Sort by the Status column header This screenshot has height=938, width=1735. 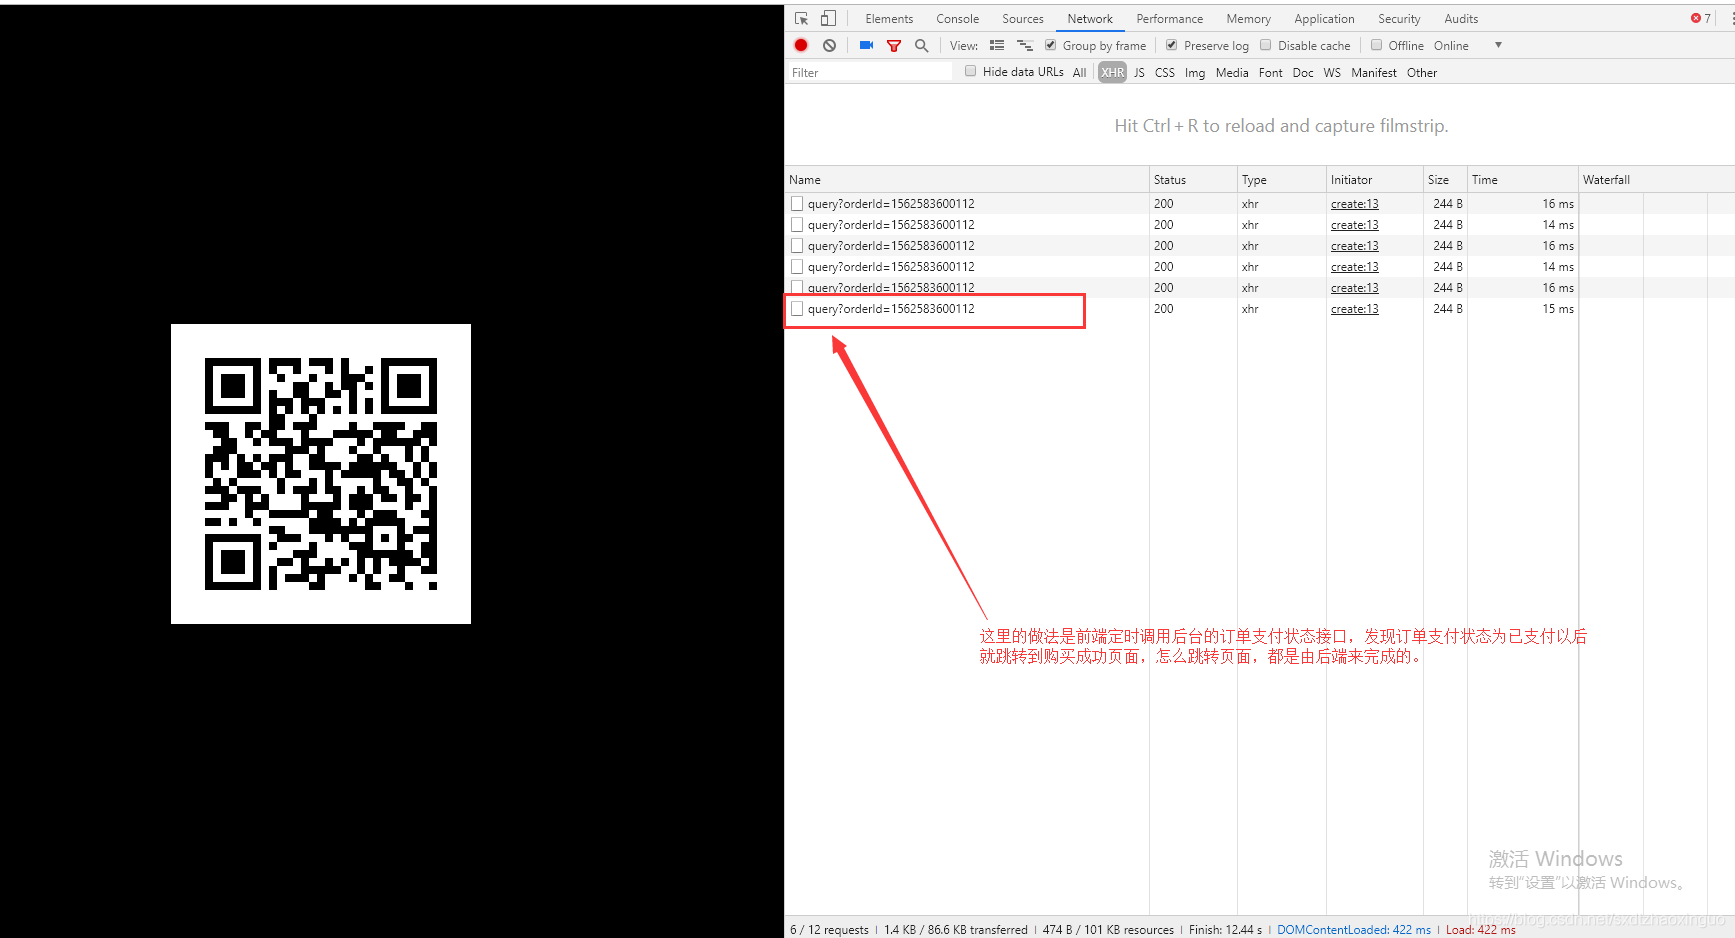tap(1193, 180)
